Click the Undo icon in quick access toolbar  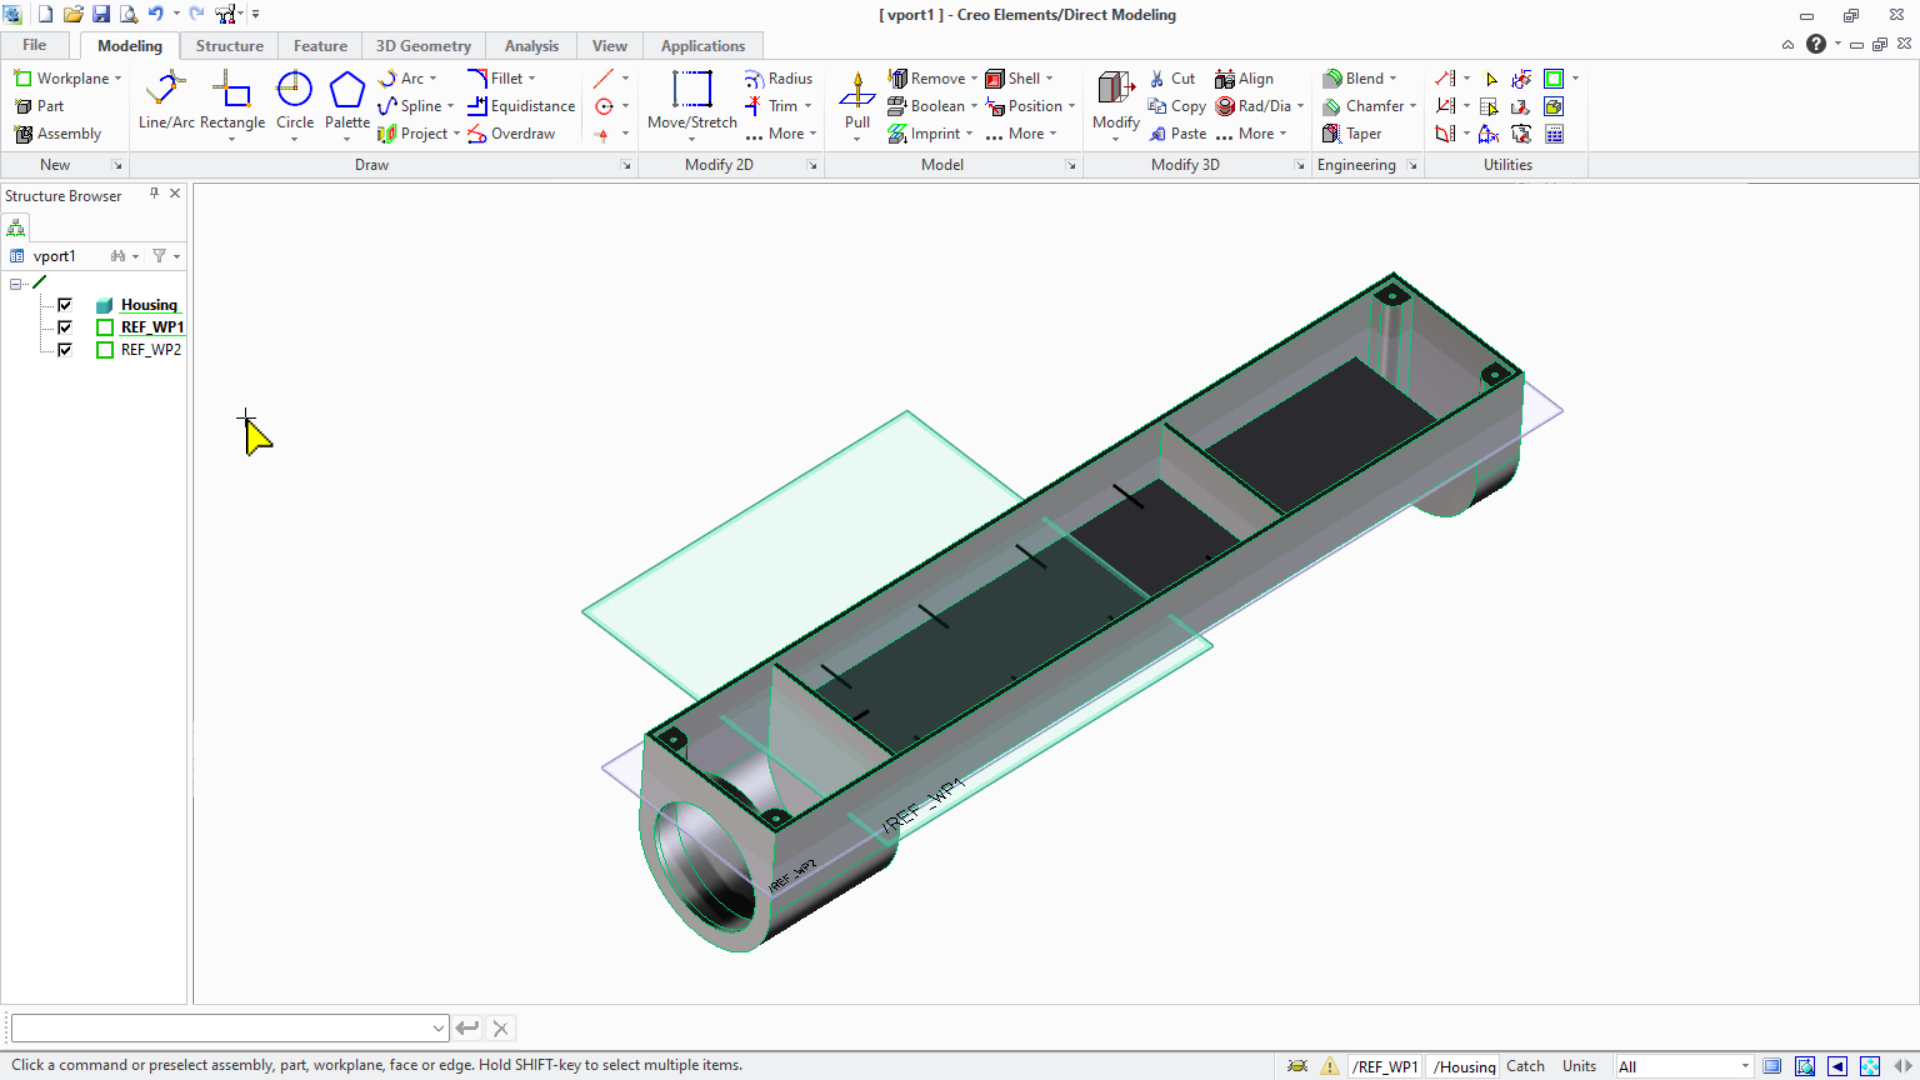(x=155, y=14)
